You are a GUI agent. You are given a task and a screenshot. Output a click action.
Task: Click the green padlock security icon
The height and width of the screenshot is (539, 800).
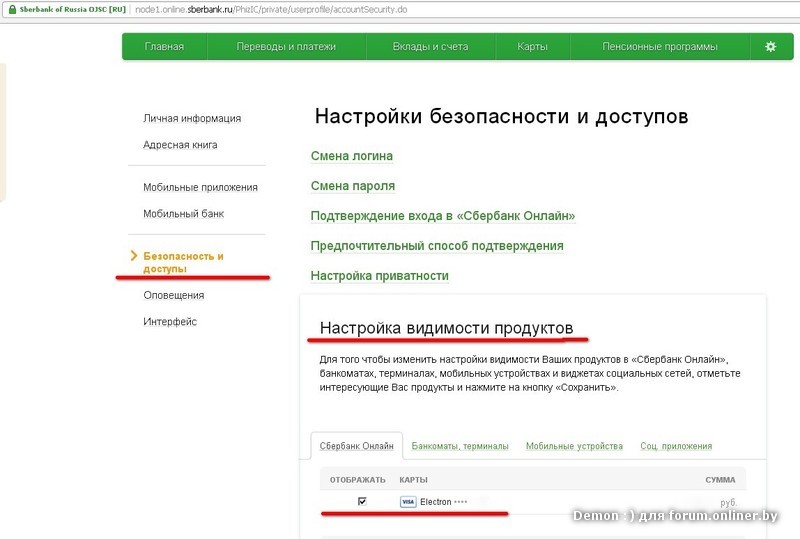[x=11, y=8]
